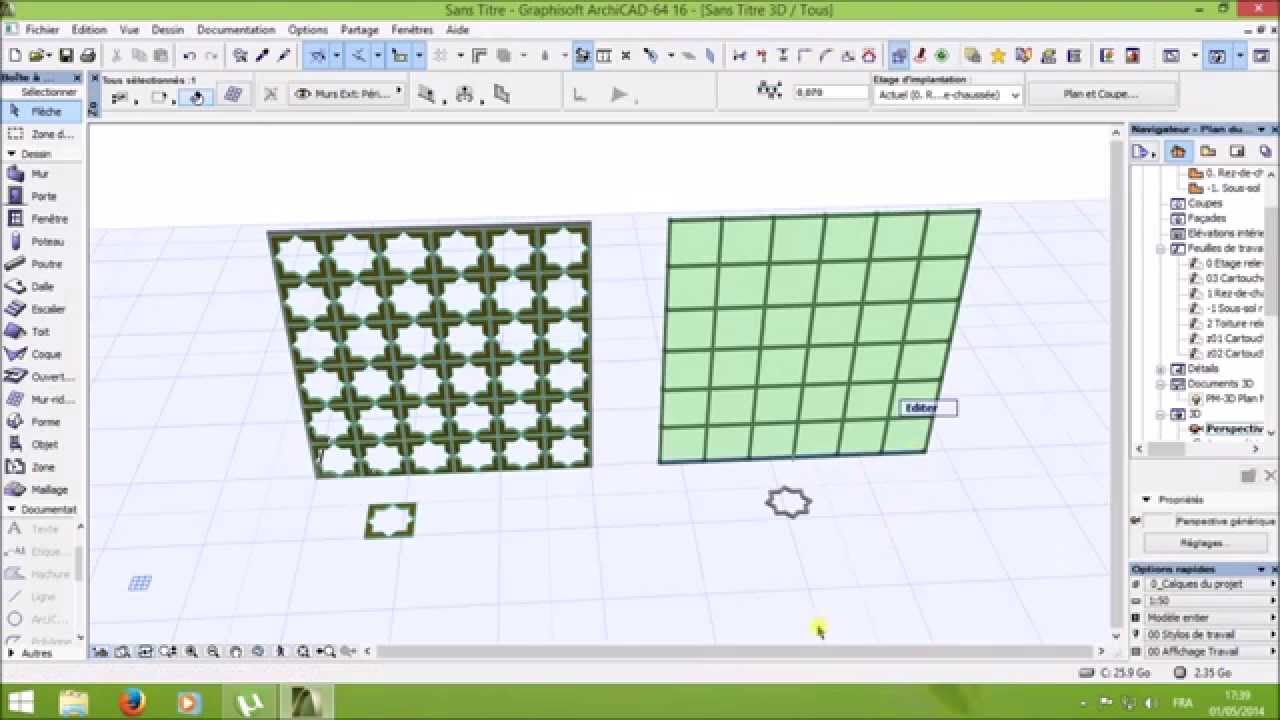Collapse the Dessin toolbox section
This screenshot has width=1280, height=720.
click(x=11, y=154)
